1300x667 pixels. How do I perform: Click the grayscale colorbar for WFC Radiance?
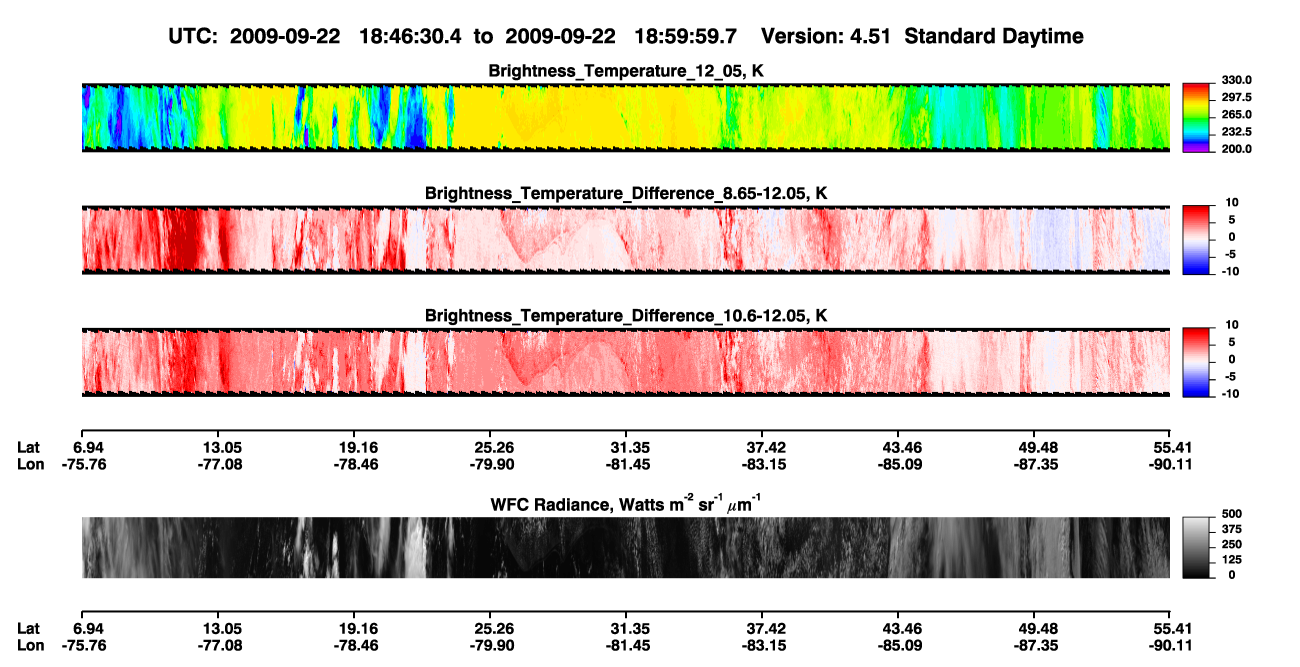click(1196, 548)
